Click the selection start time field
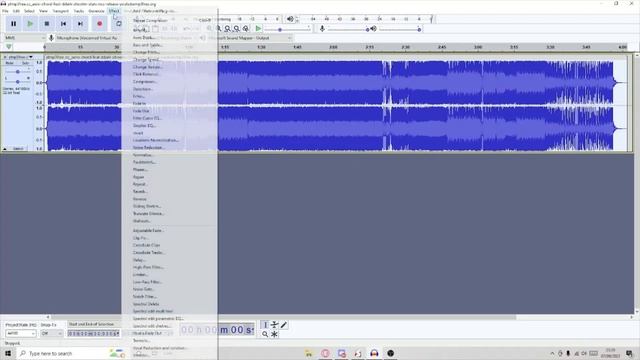The height and width of the screenshot is (360, 640). 93,333
